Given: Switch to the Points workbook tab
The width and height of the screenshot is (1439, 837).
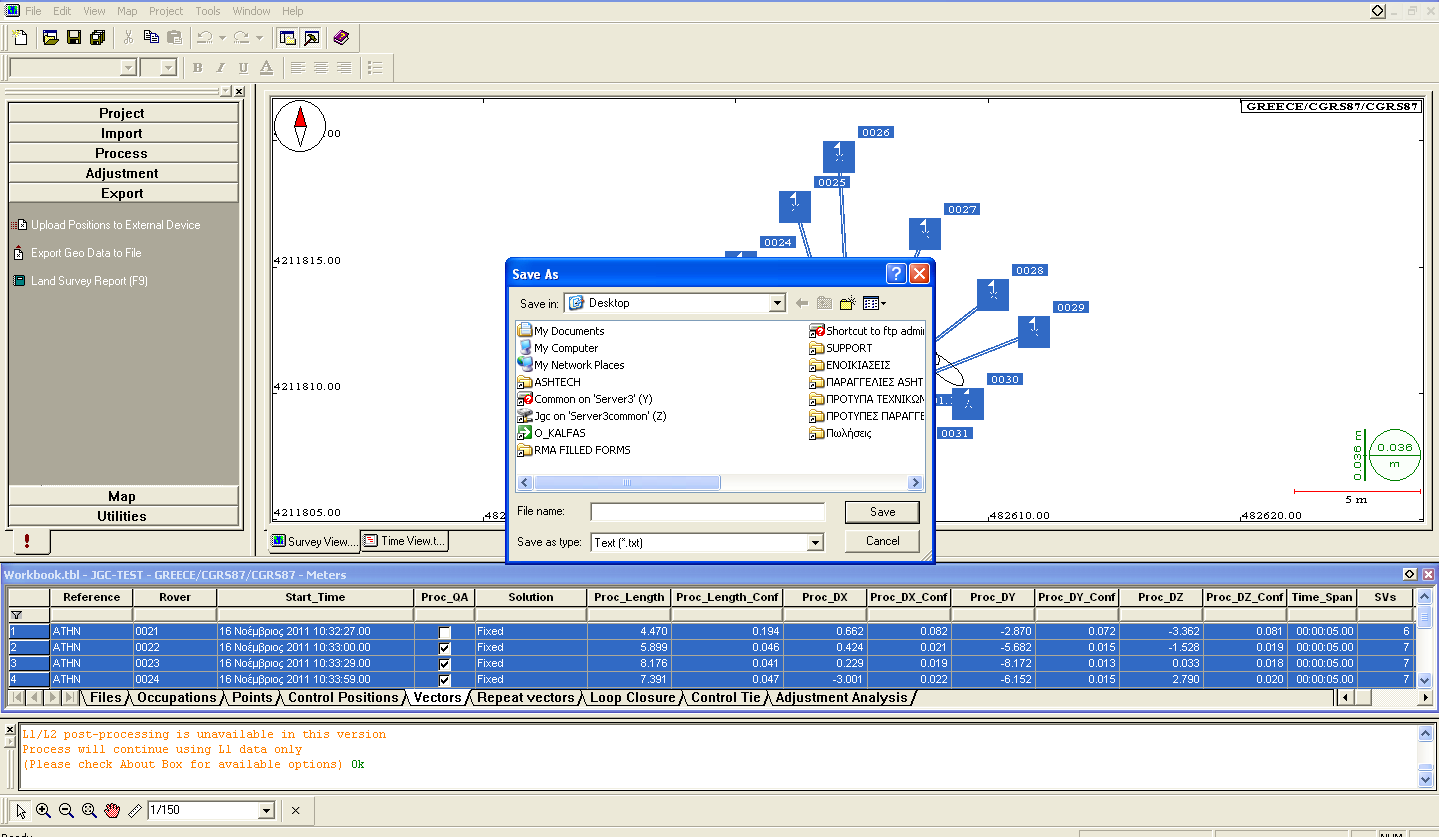Looking at the screenshot, I should [x=252, y=698].
